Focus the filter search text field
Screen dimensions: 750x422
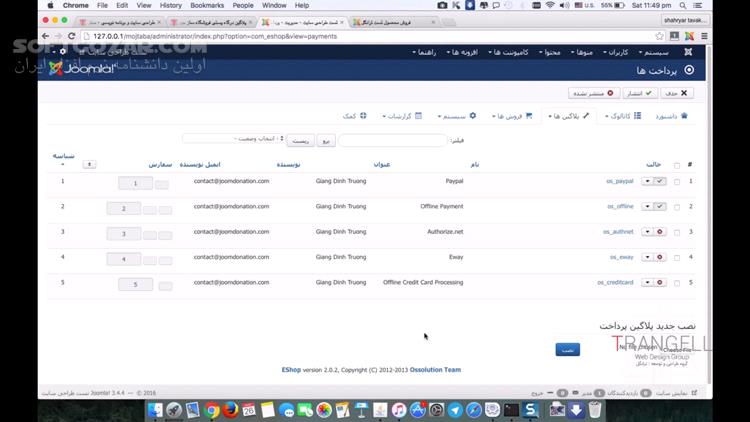pos(392,140)
